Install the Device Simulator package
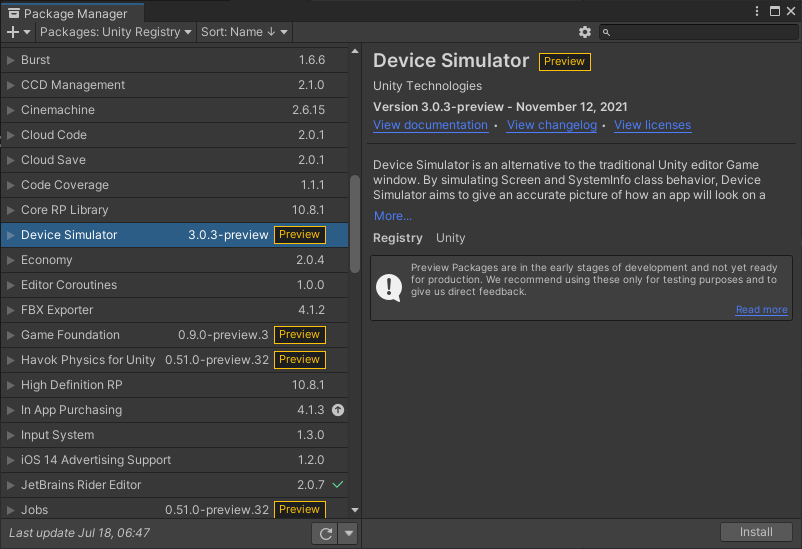The image size is (802, 549). pyautogui.click(x=756, y=532)
